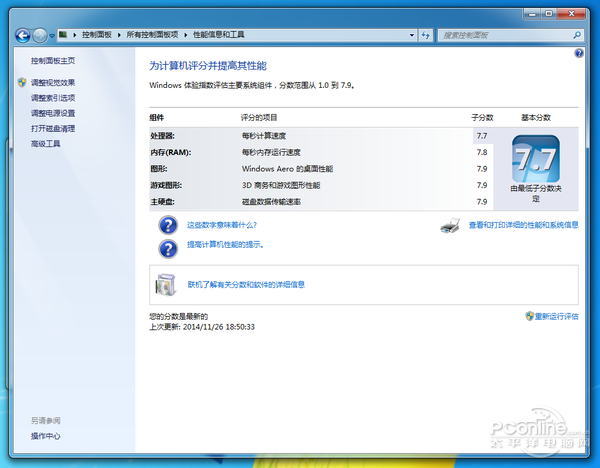Select the 图形 row label

click(x=159, y=169)
